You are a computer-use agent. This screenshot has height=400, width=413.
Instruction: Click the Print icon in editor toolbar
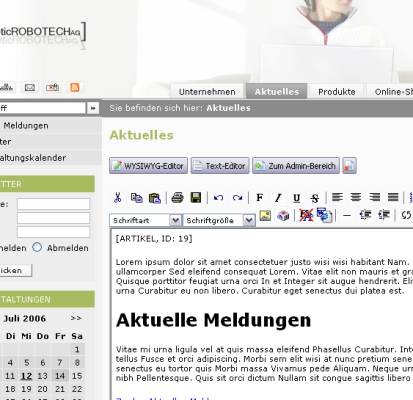177,198
